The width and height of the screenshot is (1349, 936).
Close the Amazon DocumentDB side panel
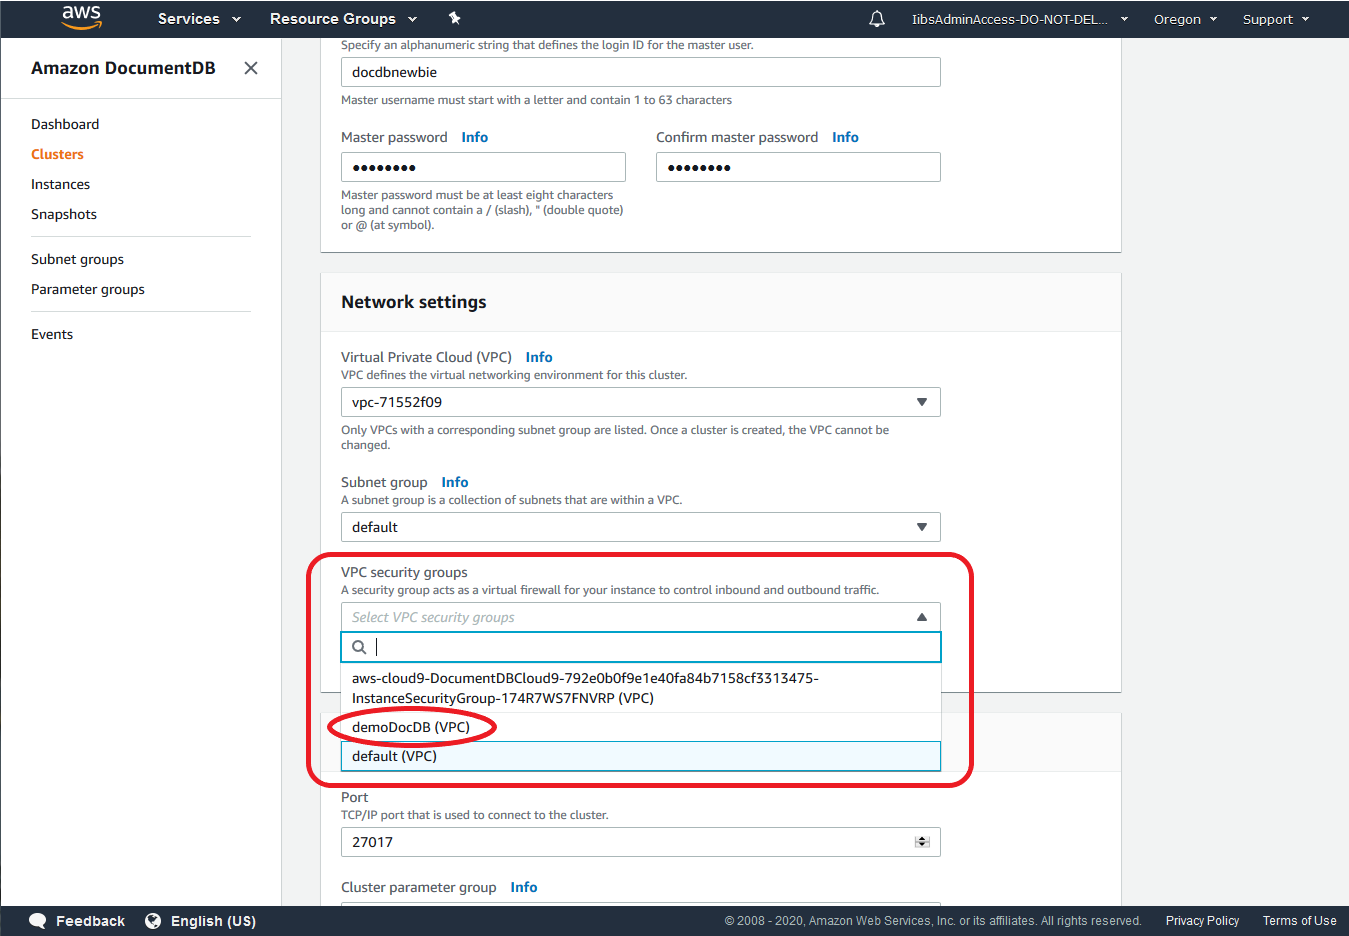tap(250, 68)
